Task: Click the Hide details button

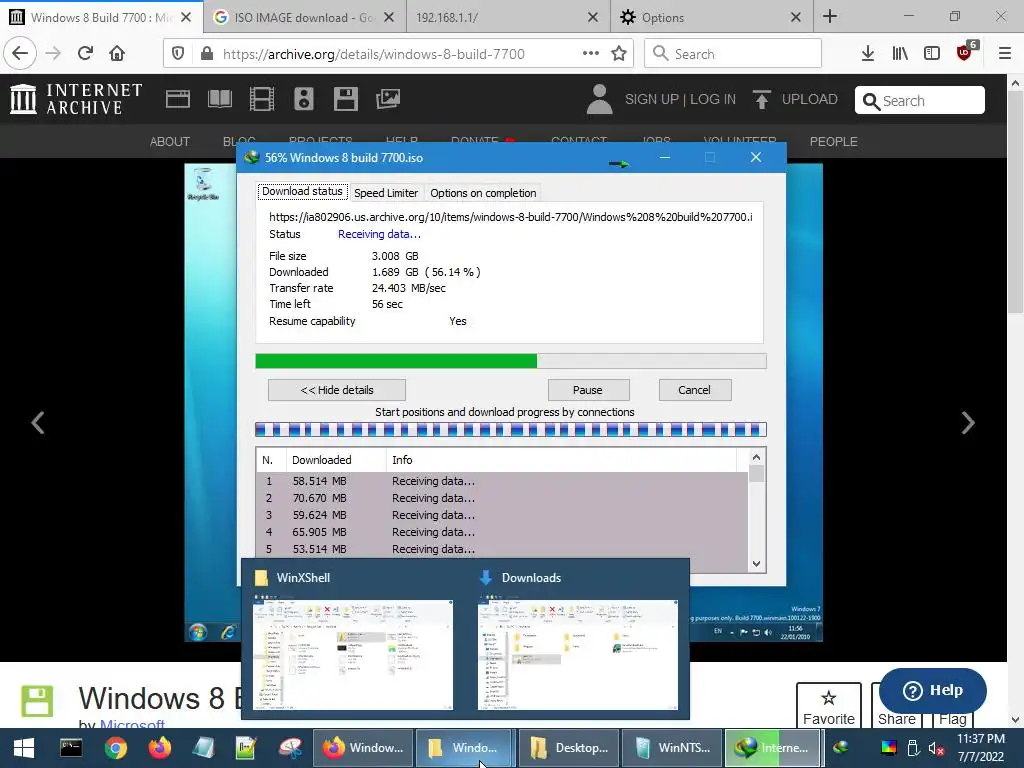Action: 337,390
